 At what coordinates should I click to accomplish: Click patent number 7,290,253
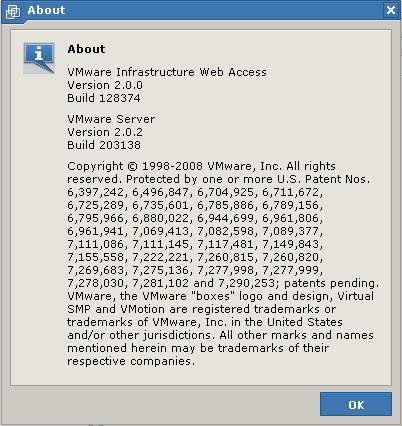(247, 283)
